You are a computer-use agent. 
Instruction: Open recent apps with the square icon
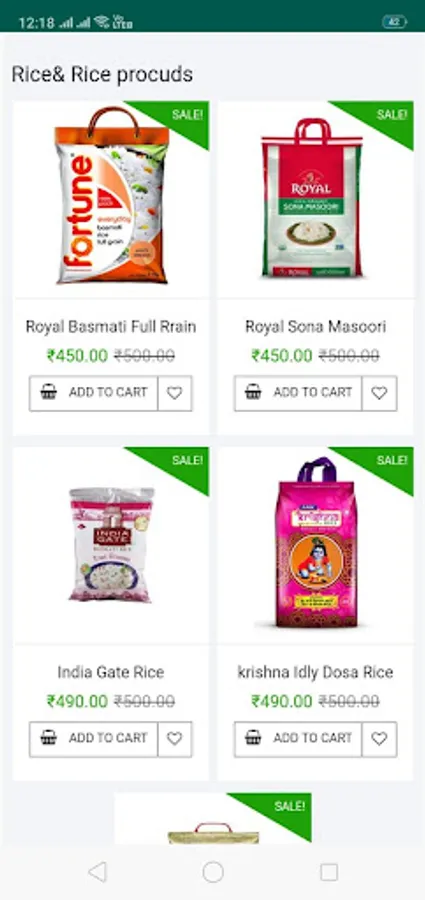pyautogui.click(x=329, y=872)
